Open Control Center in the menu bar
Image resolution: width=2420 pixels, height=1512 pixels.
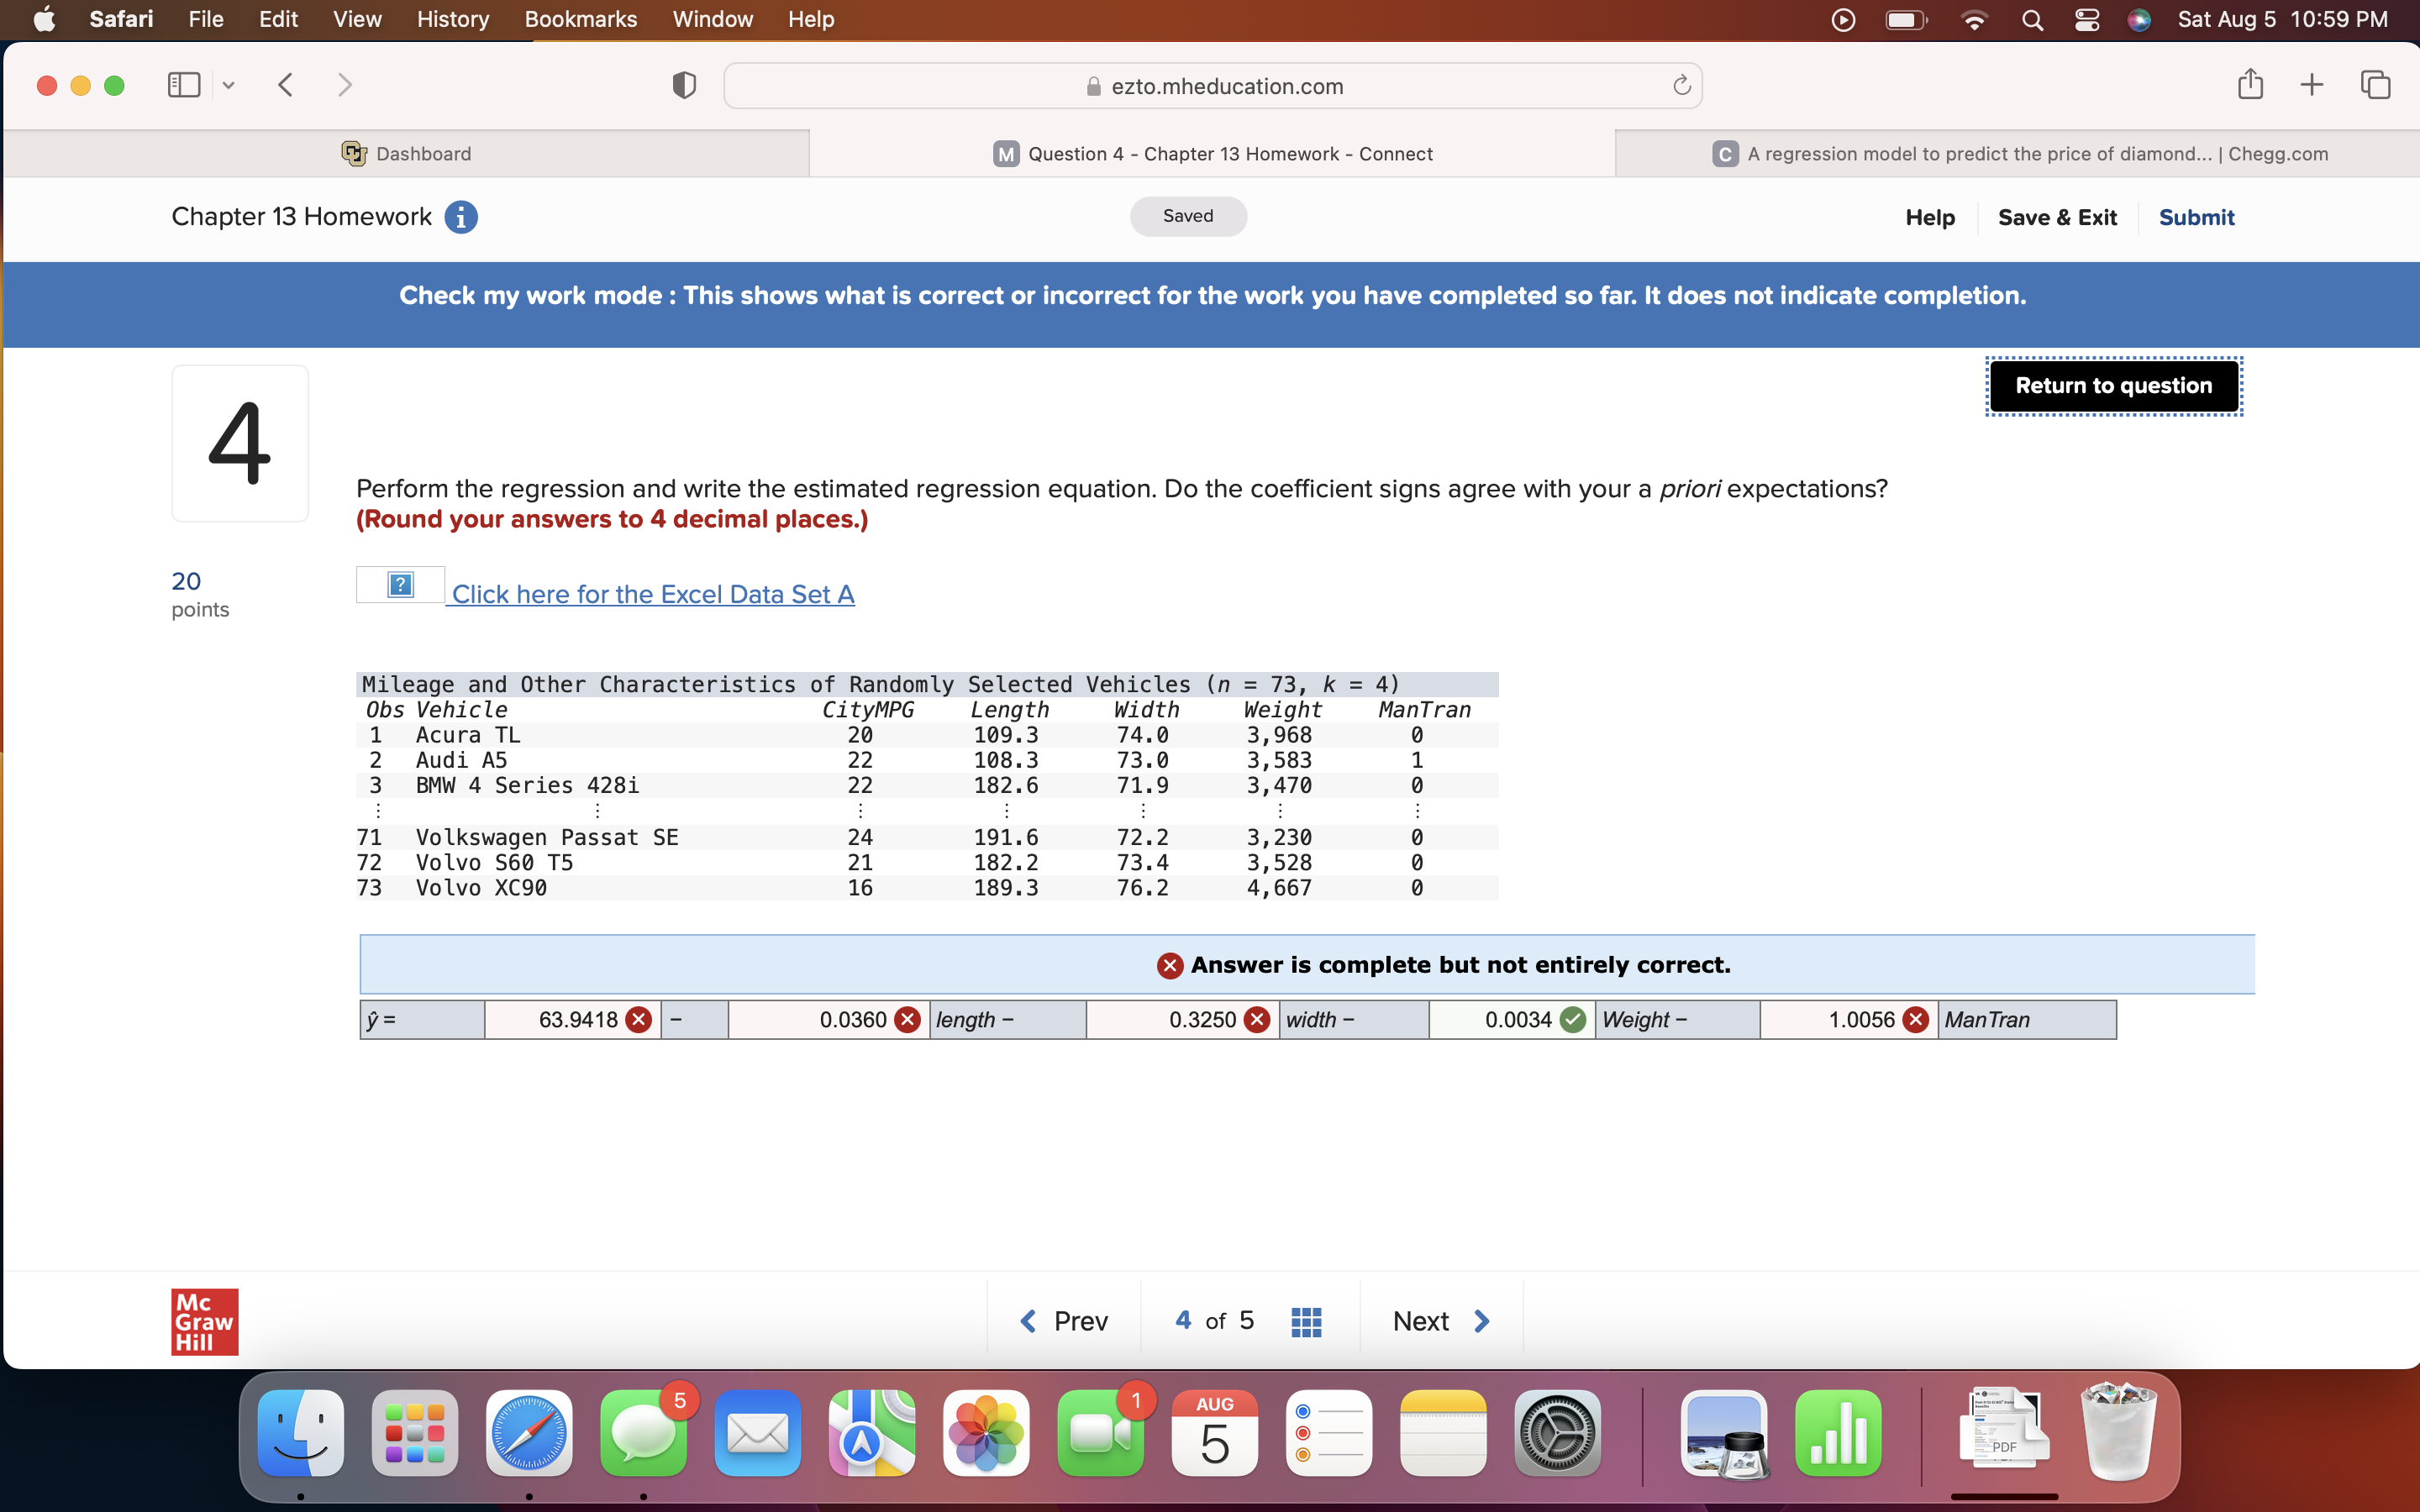pos(2086,19)
